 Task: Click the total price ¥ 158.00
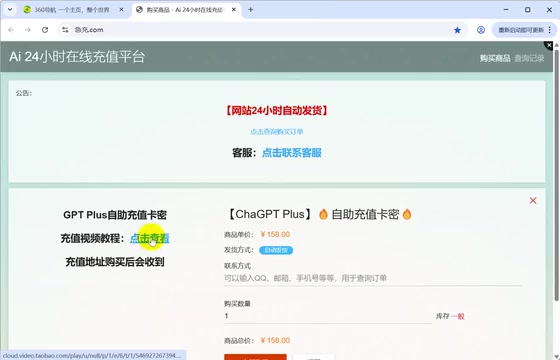(275, 340)
